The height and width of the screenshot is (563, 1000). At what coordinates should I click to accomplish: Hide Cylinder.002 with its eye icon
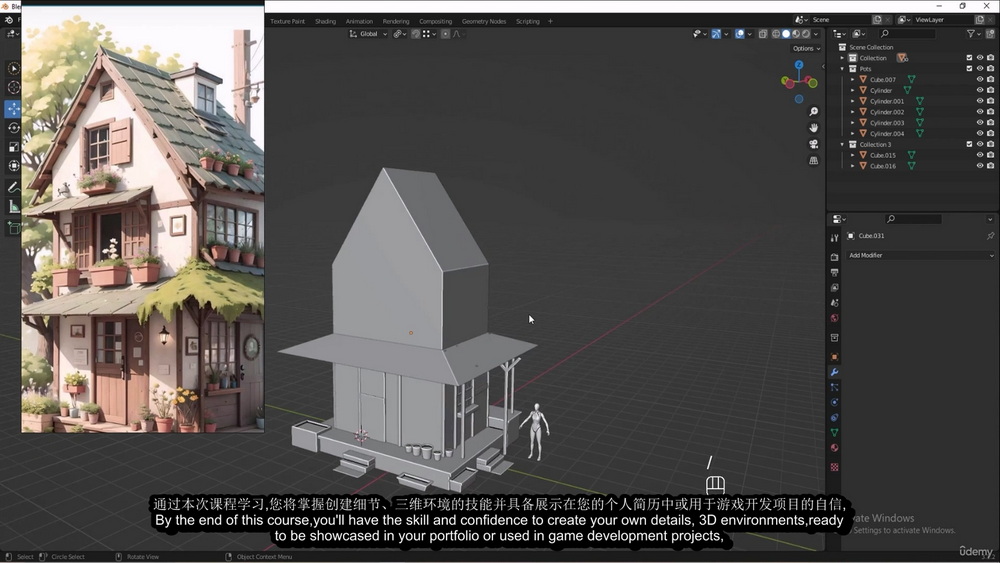980,112
